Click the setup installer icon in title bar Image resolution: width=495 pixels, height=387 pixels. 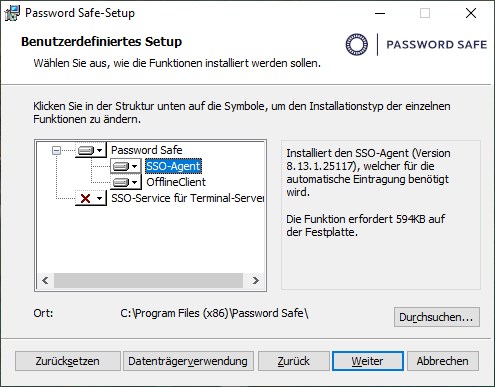(12, 13)
